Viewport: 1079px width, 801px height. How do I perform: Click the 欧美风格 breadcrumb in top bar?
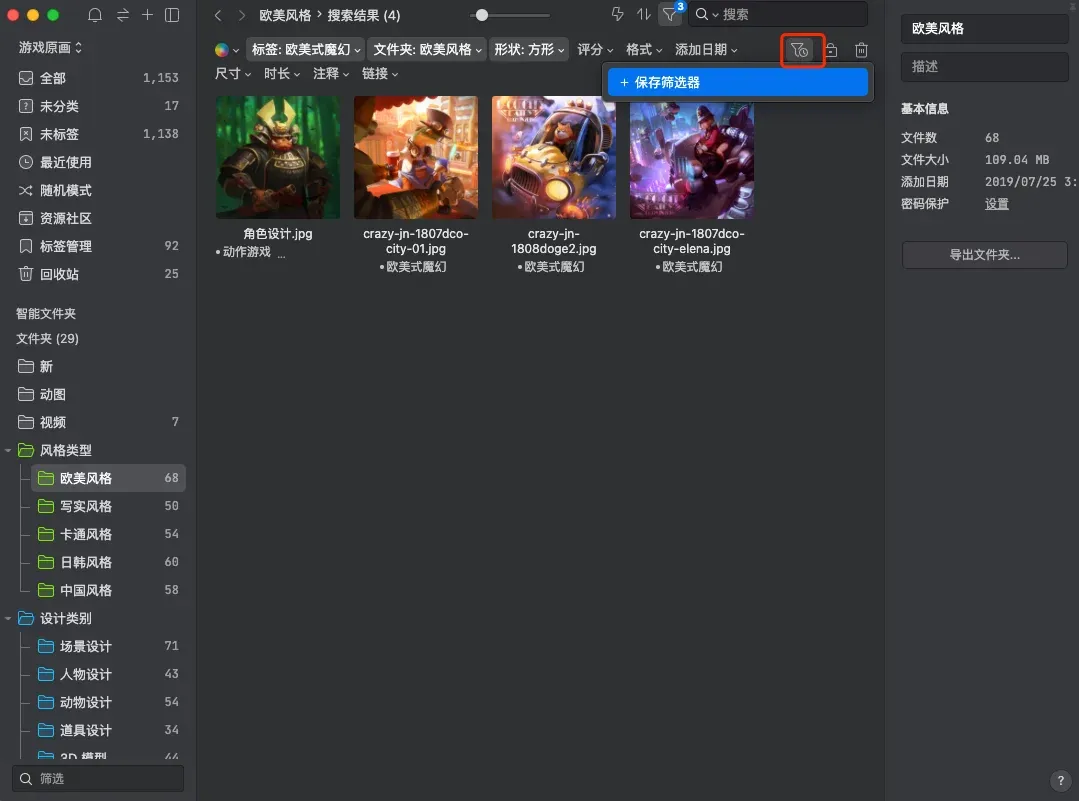coord(285,15)
